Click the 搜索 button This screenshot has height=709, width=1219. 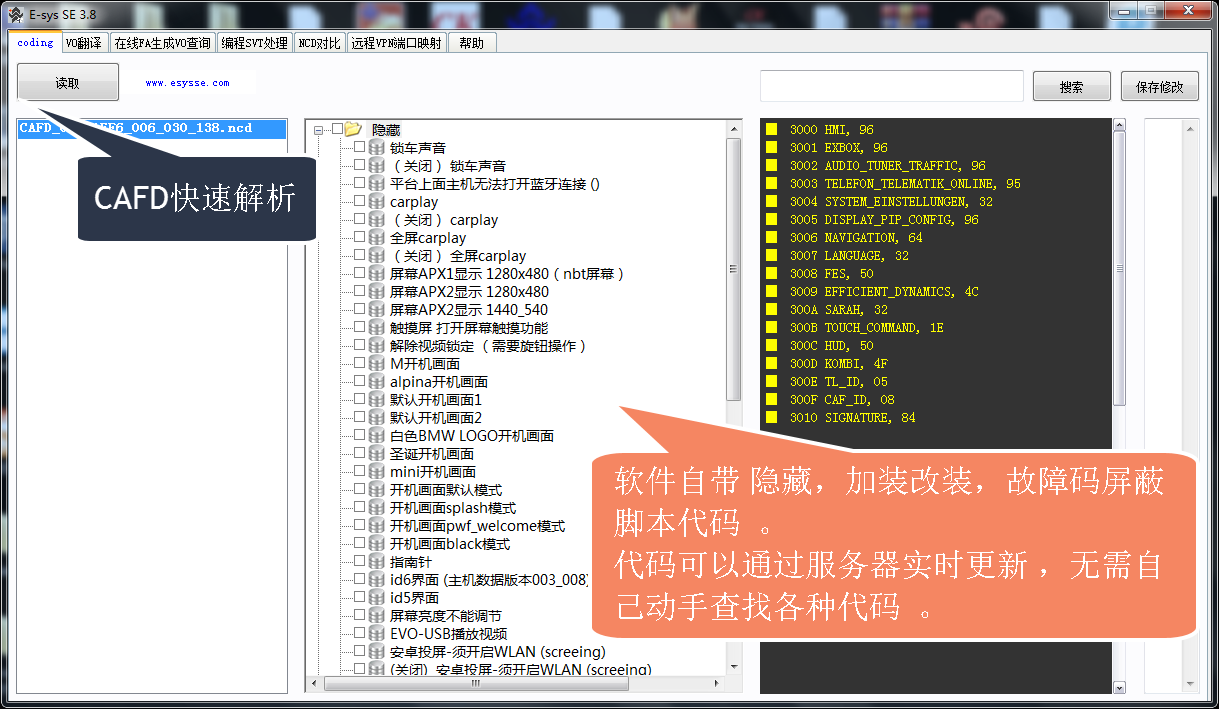tap(1072, 87)
